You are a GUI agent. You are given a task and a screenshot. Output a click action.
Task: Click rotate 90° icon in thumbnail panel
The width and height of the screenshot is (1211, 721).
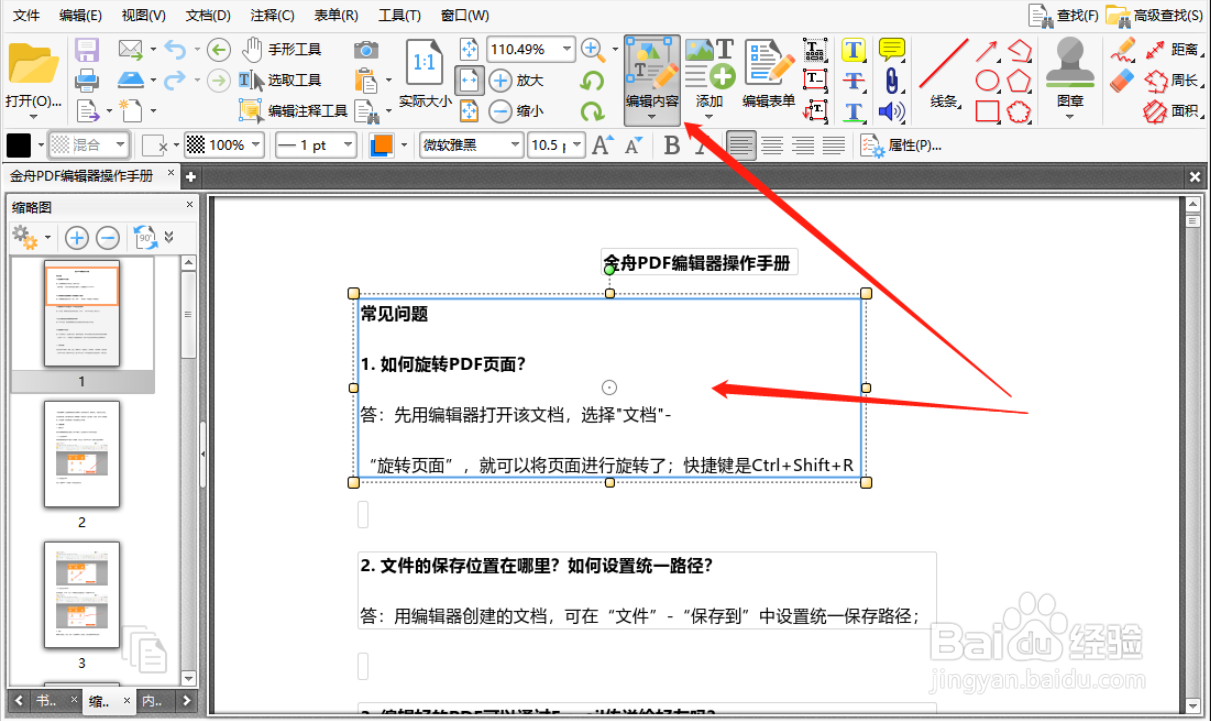(145, 238)
